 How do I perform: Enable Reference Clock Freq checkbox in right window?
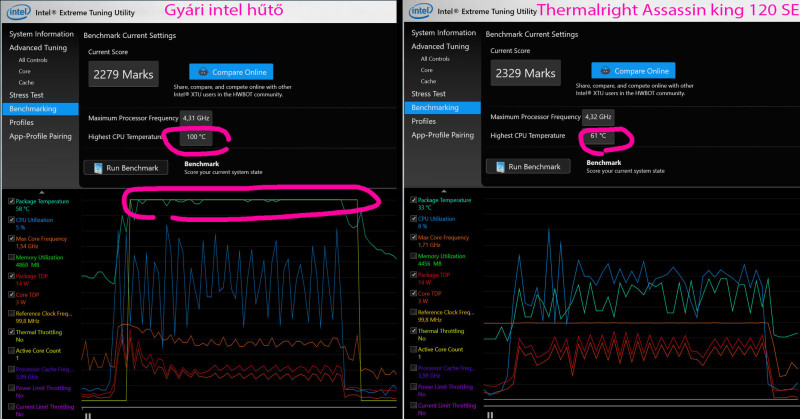pyautogui.click(x=413, y=312)
